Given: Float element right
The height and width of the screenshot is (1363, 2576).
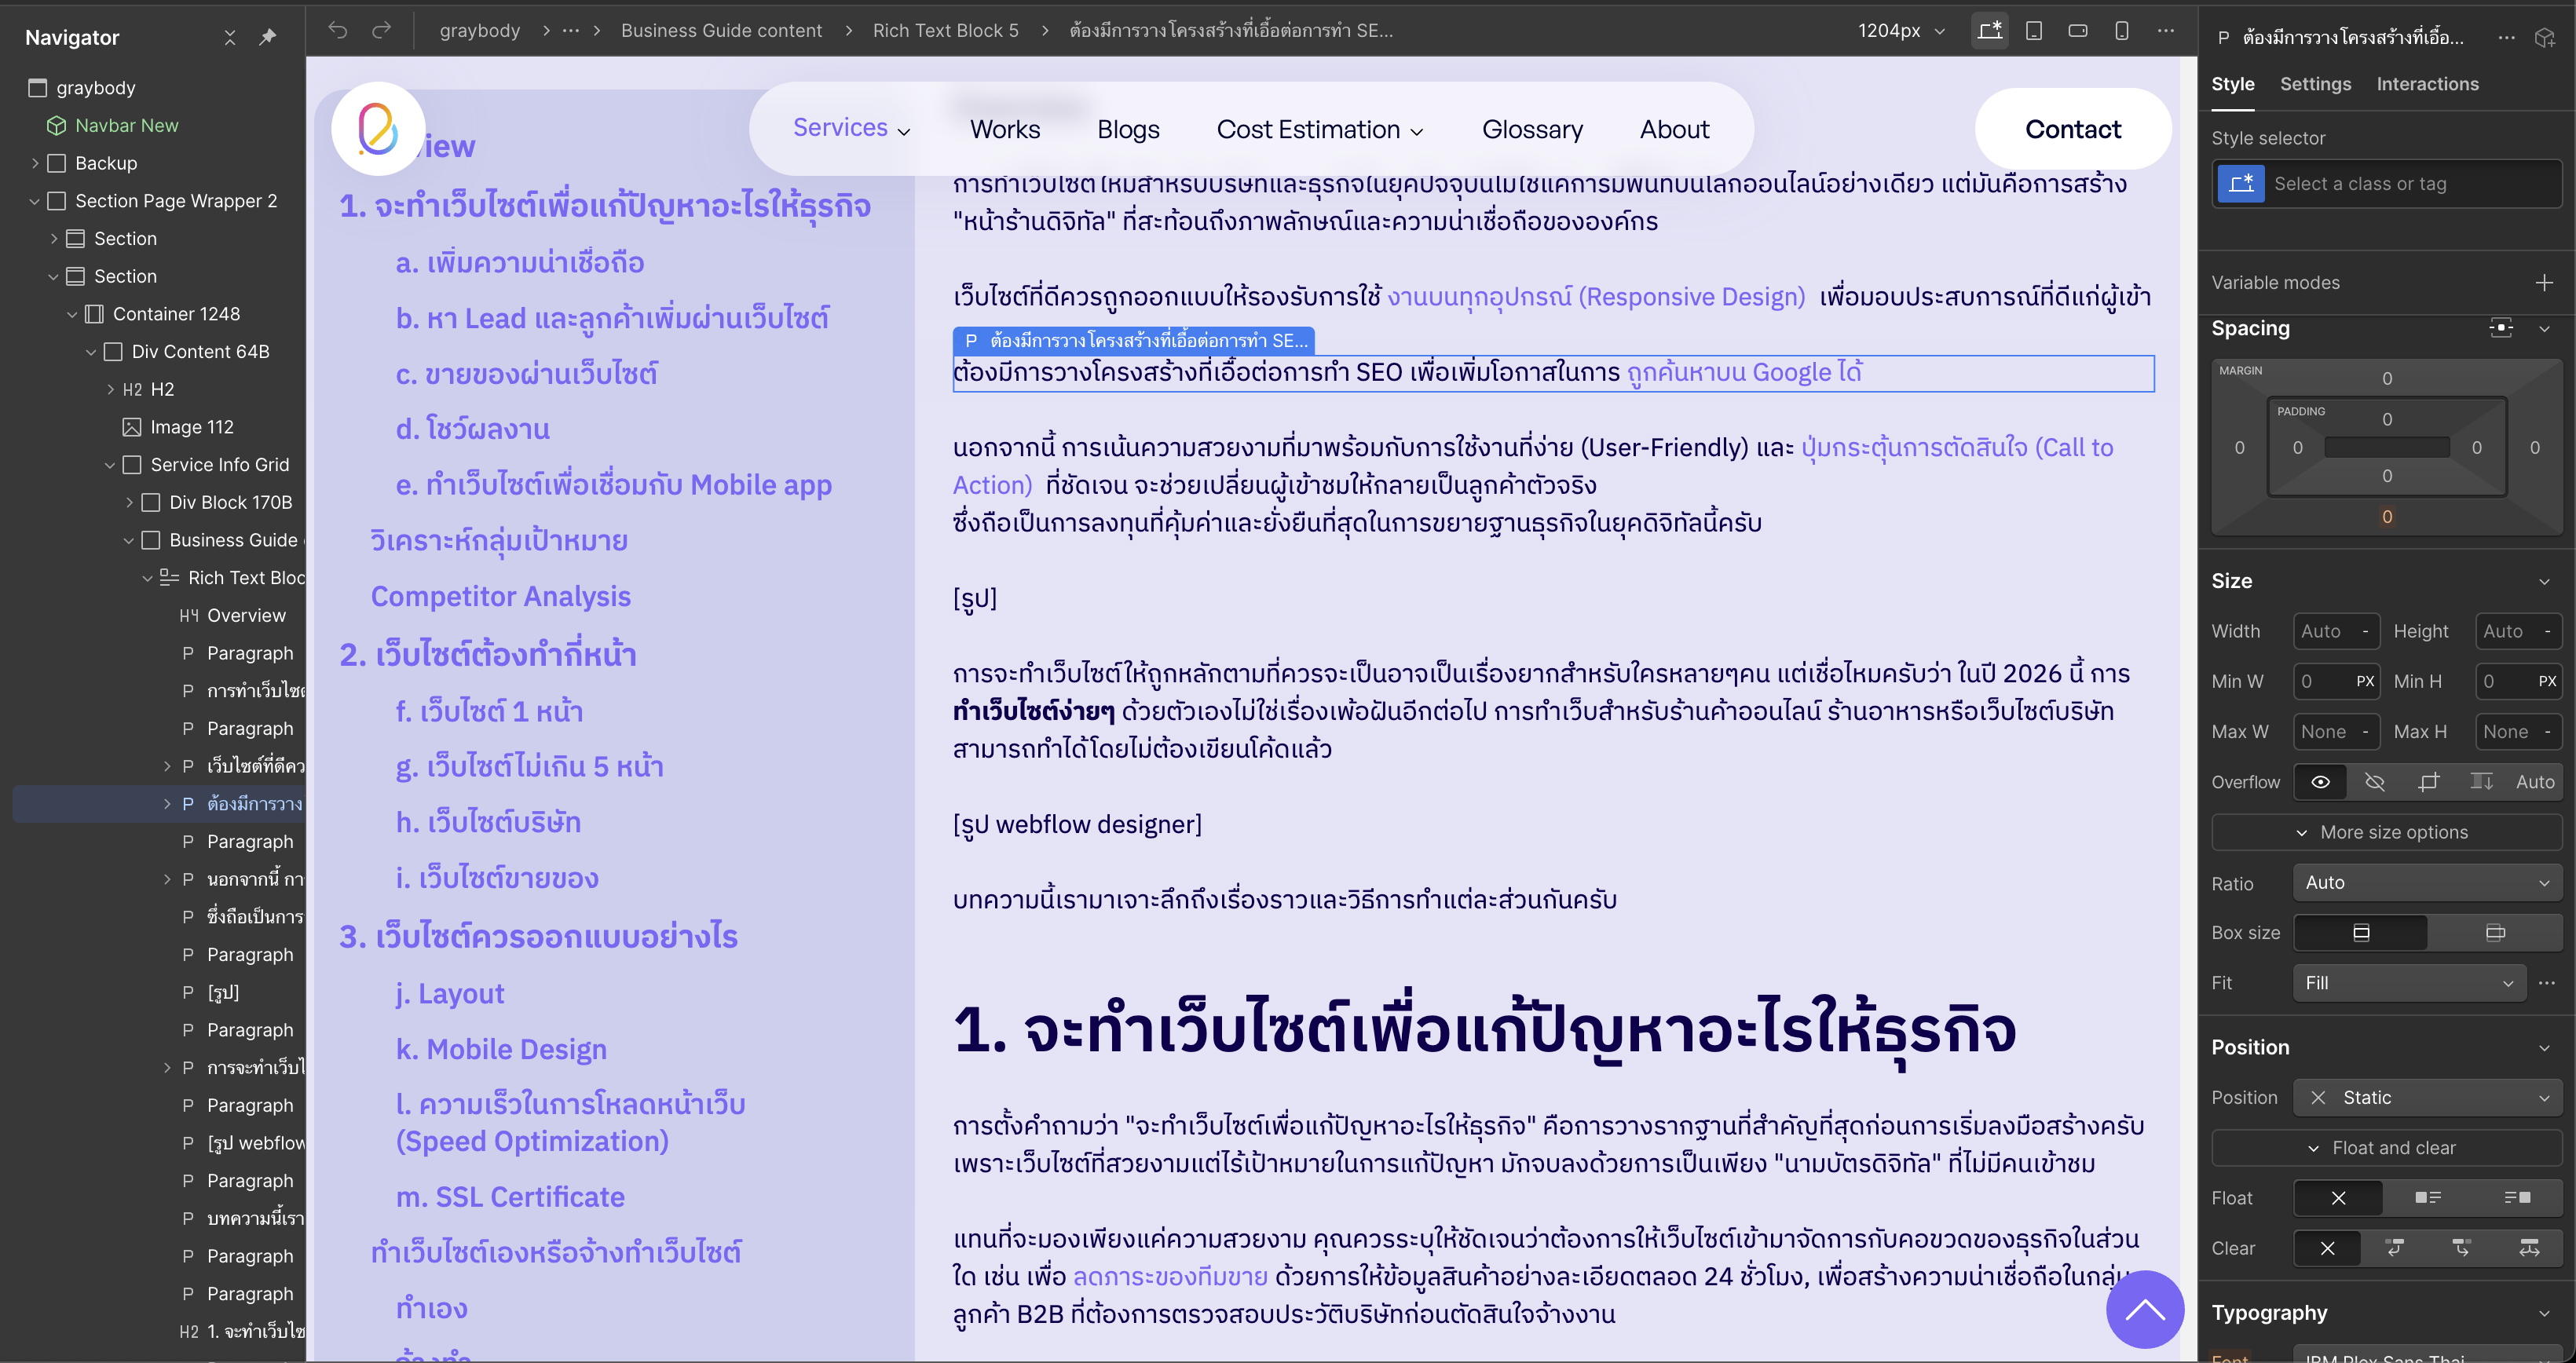Looking at the screenshot, I should click(2517, 1198).
